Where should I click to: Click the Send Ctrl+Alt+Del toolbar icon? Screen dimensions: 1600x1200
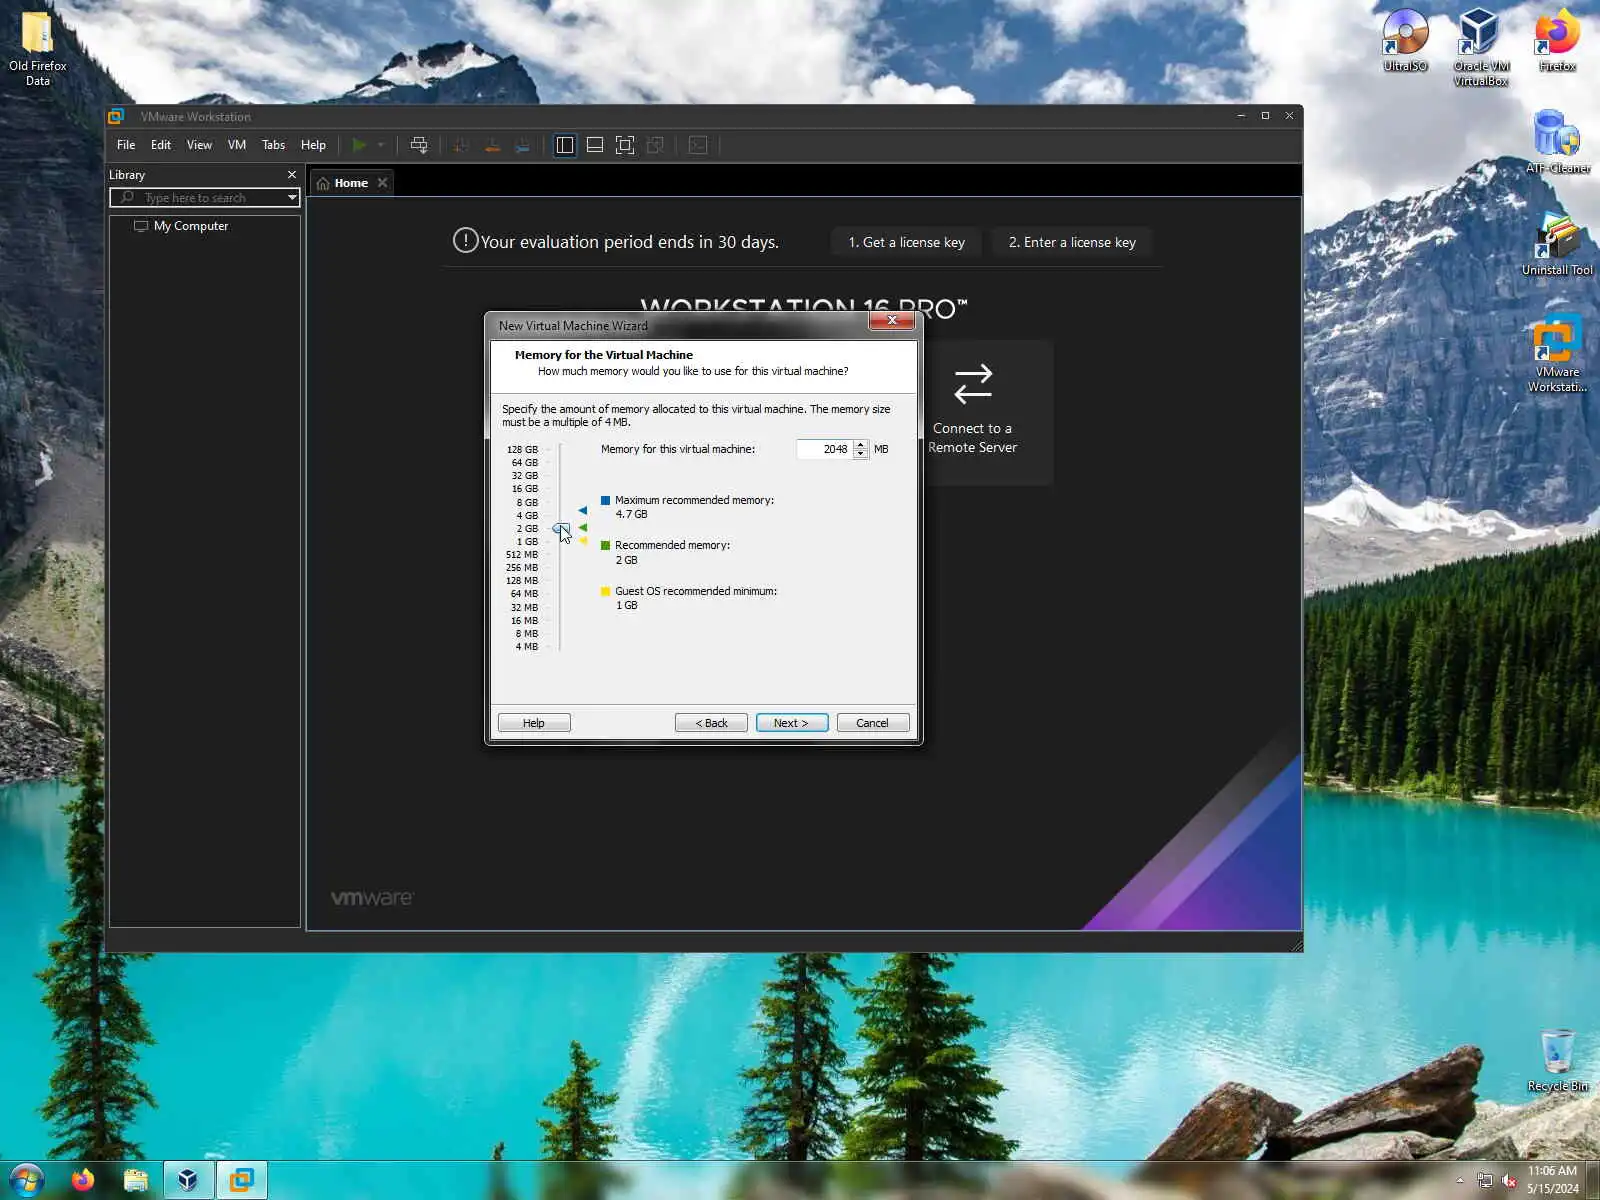pos(419,145)
